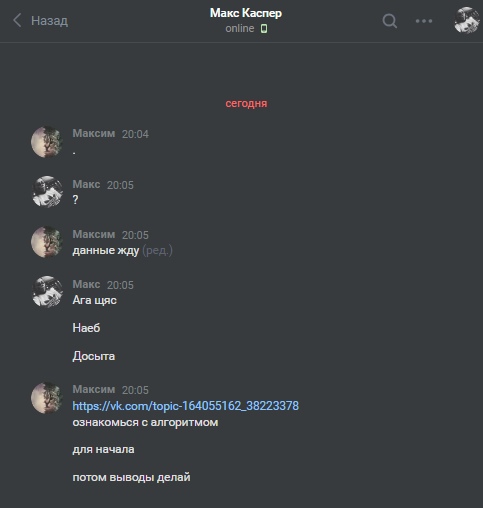This screenshot has width=483, height=508.
Task: Click Максим's avatar at 20:04 message
Action: [47, 142]
